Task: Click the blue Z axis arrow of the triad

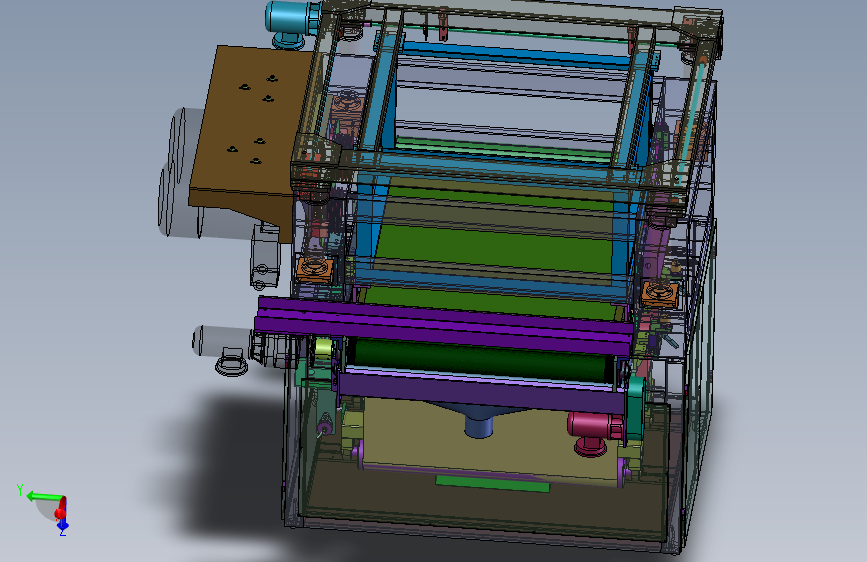Action: 62,524
